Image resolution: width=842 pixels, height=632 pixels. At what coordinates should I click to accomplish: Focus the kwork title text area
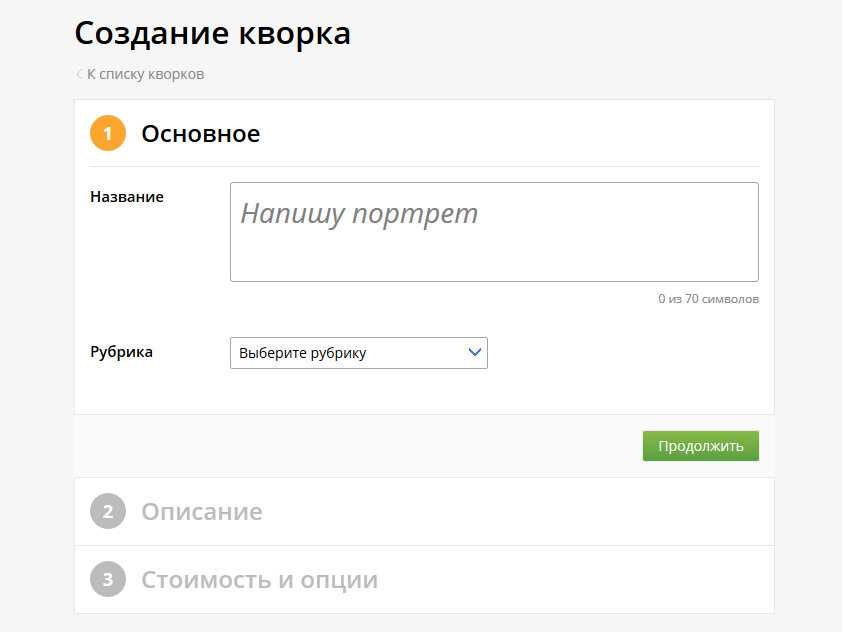click(494, 232)
